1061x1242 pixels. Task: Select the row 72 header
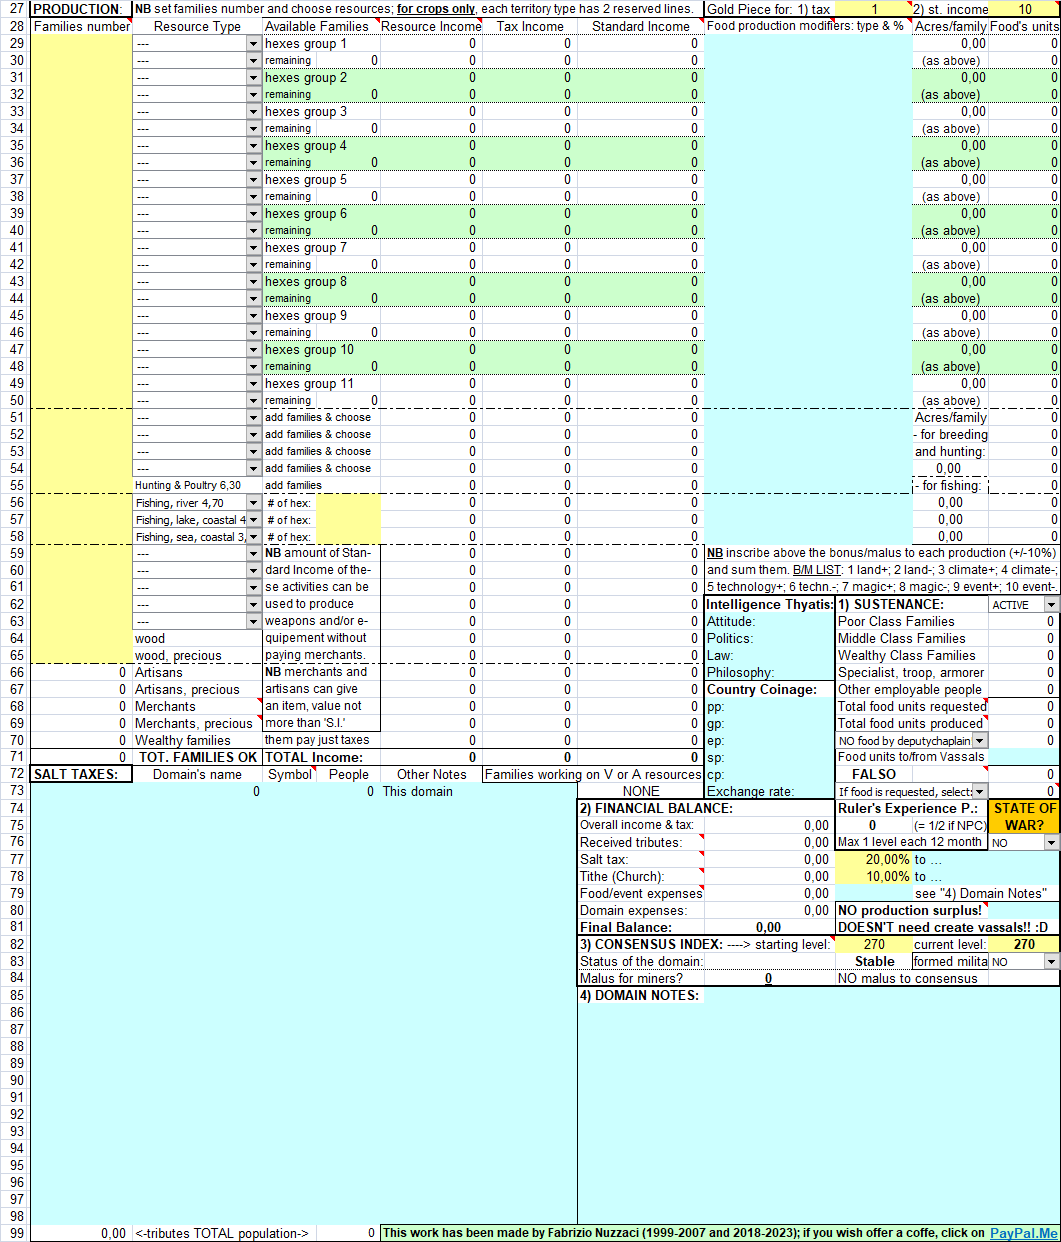tap(15, 775)
